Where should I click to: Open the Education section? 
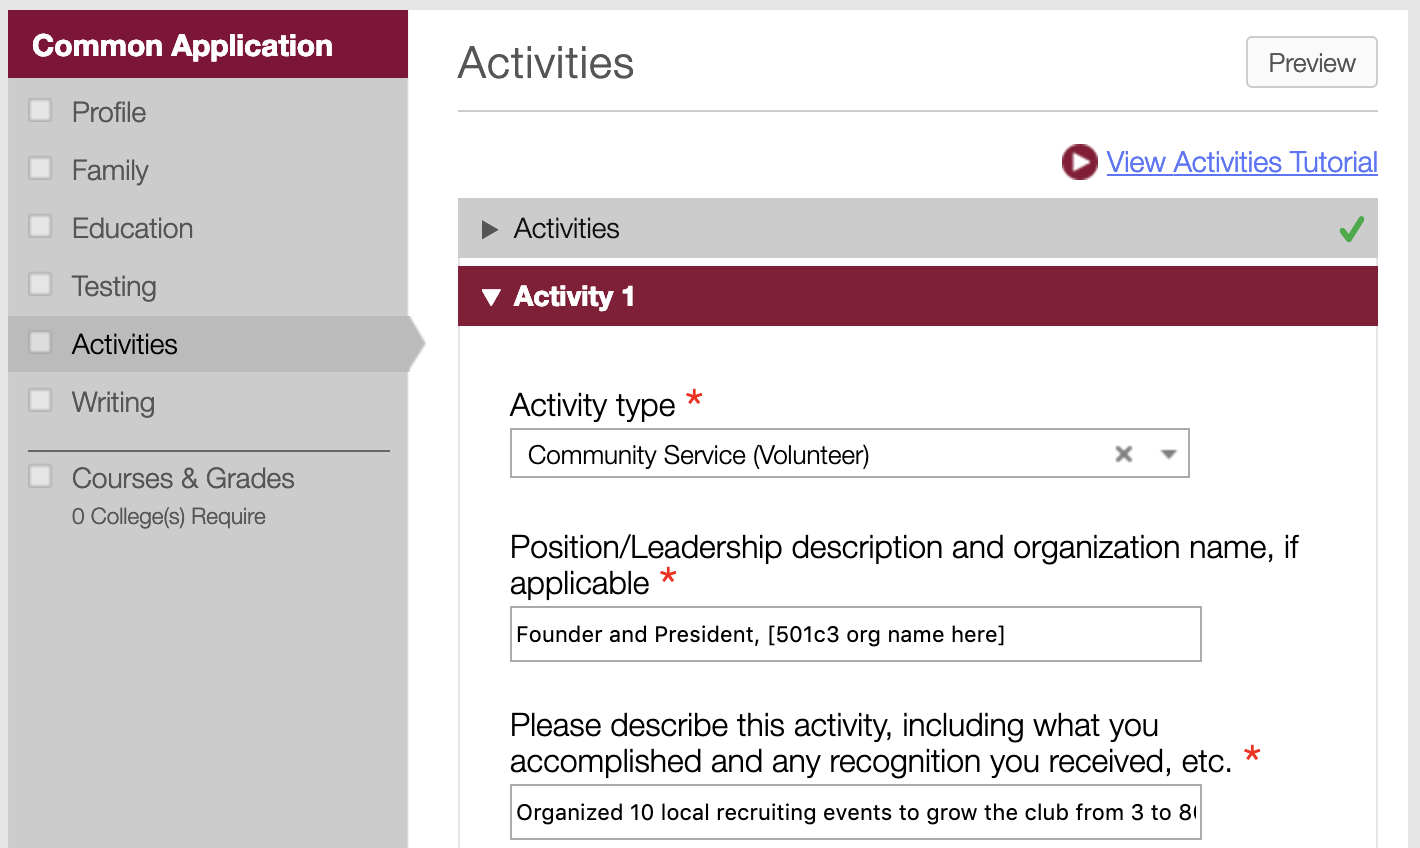[132, 228]
